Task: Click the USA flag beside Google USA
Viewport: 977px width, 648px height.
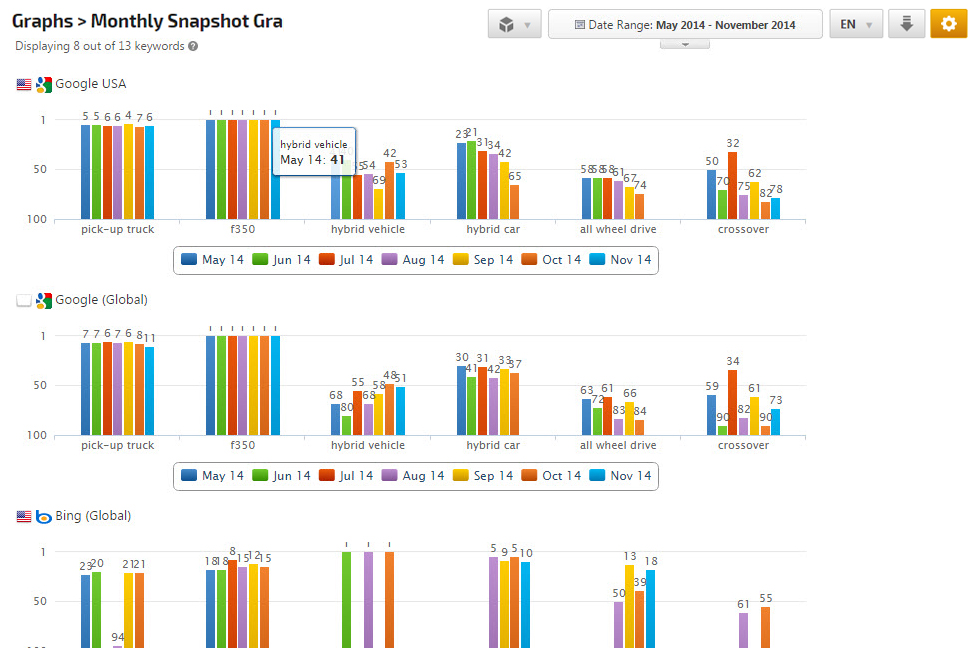Action: tap(24, 85)
